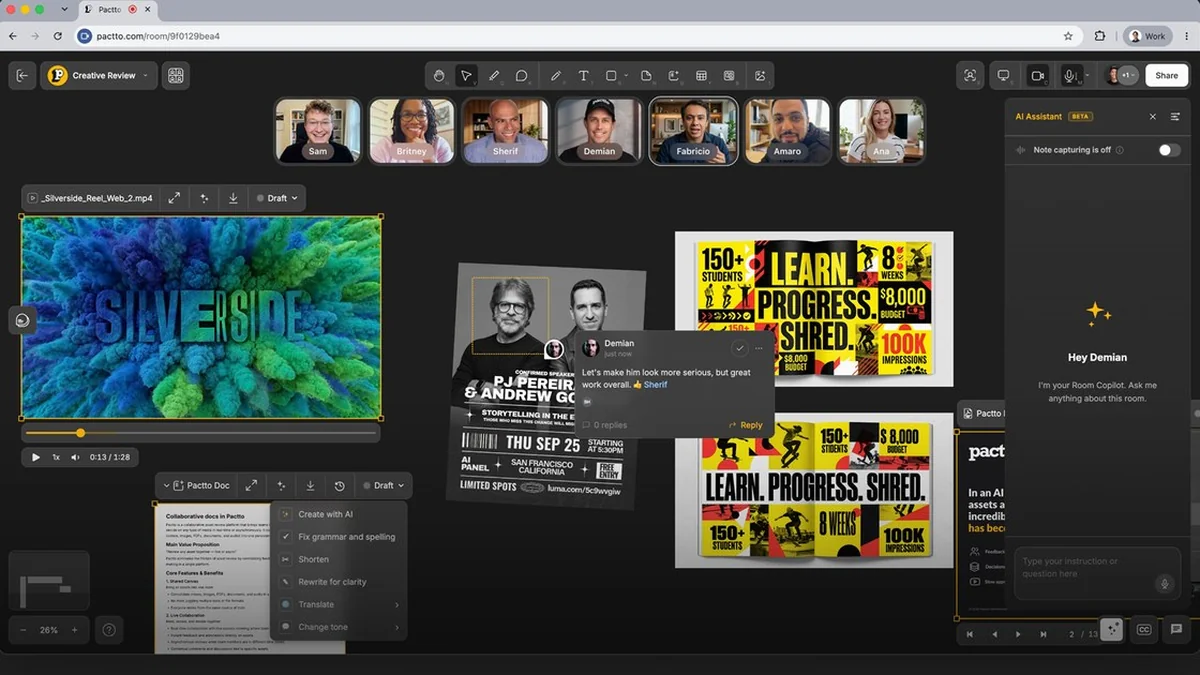Select Rewrite for clarity option

pyautogui.click(x=339, y=582)
